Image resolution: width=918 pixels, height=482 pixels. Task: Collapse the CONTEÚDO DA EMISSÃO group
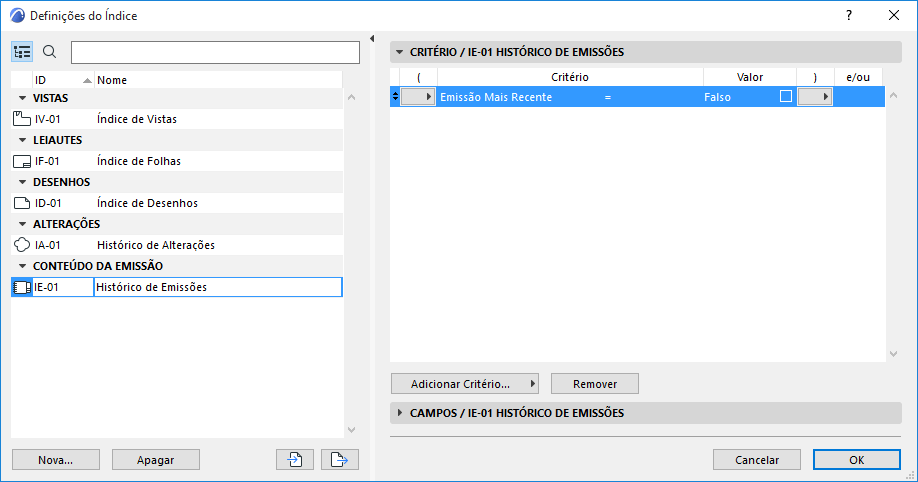(x=22, y=266)
